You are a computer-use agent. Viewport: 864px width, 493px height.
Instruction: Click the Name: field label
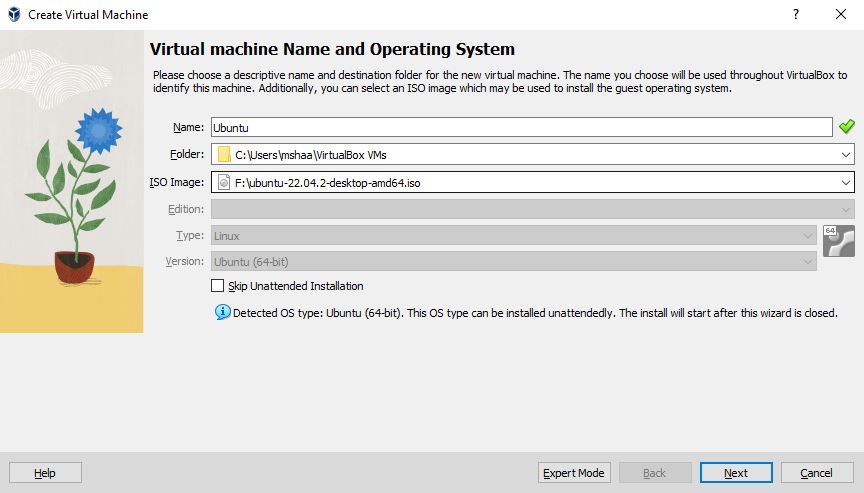pos(188,127)
